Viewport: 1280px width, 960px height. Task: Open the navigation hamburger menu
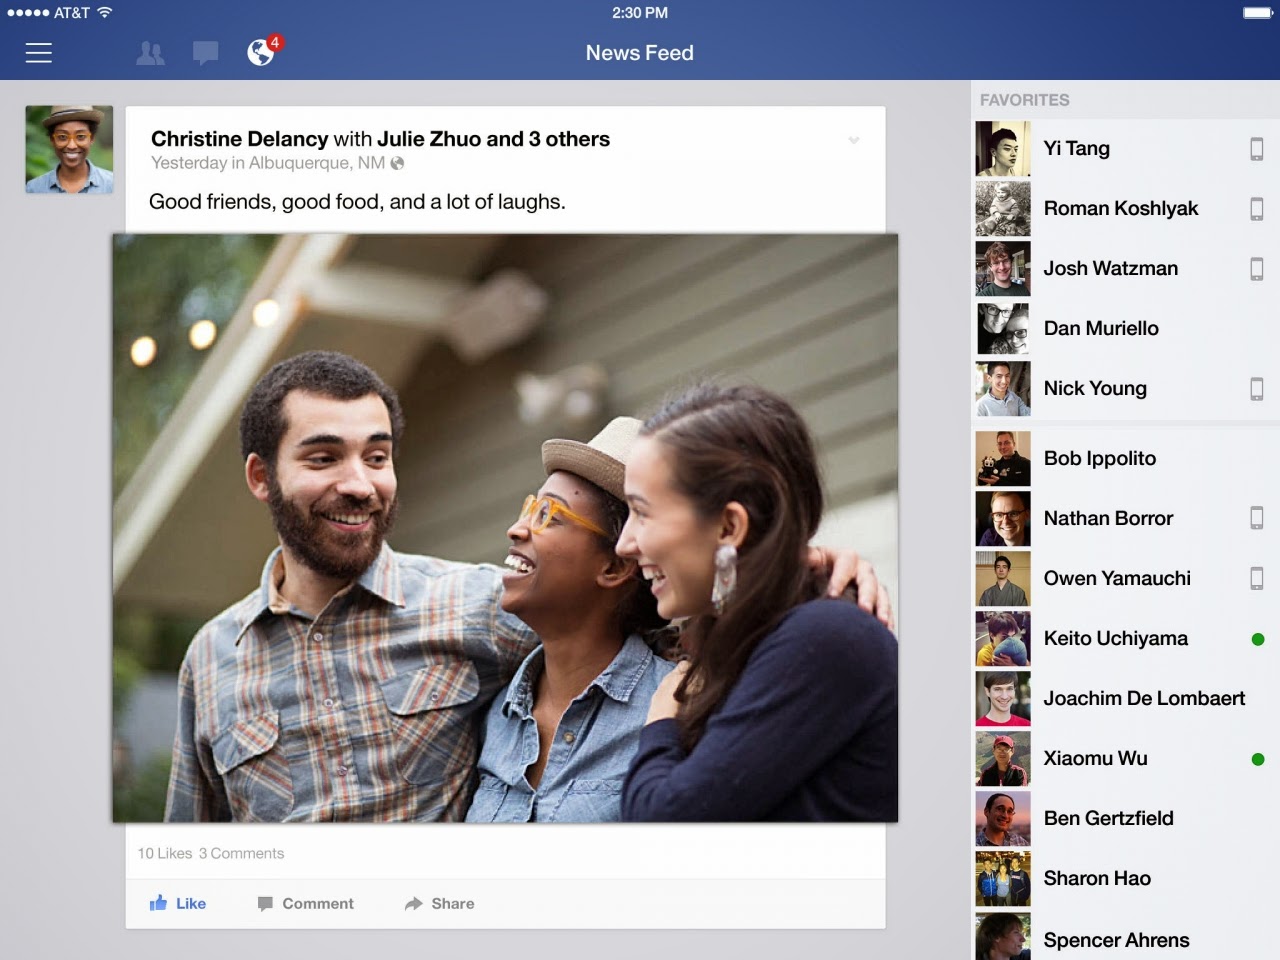click(38, 53)
